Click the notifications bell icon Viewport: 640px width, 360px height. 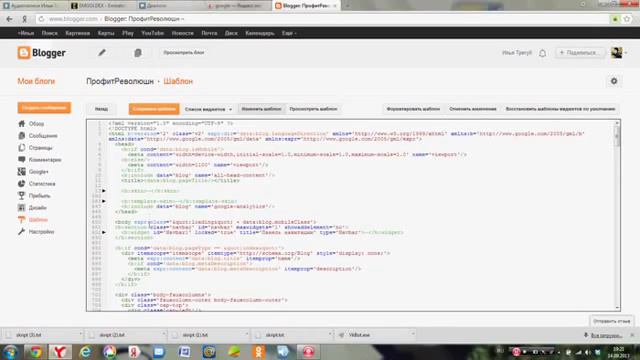542,53
